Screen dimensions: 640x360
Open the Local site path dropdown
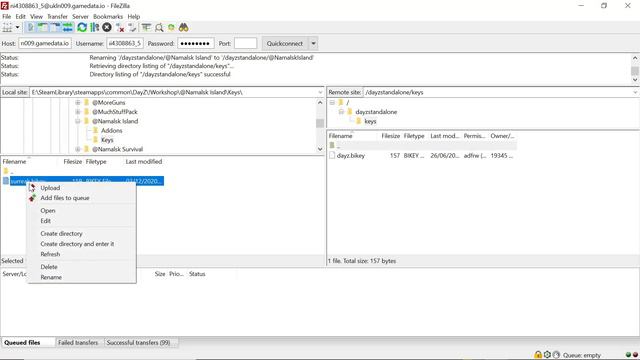(x=320, y=92)
